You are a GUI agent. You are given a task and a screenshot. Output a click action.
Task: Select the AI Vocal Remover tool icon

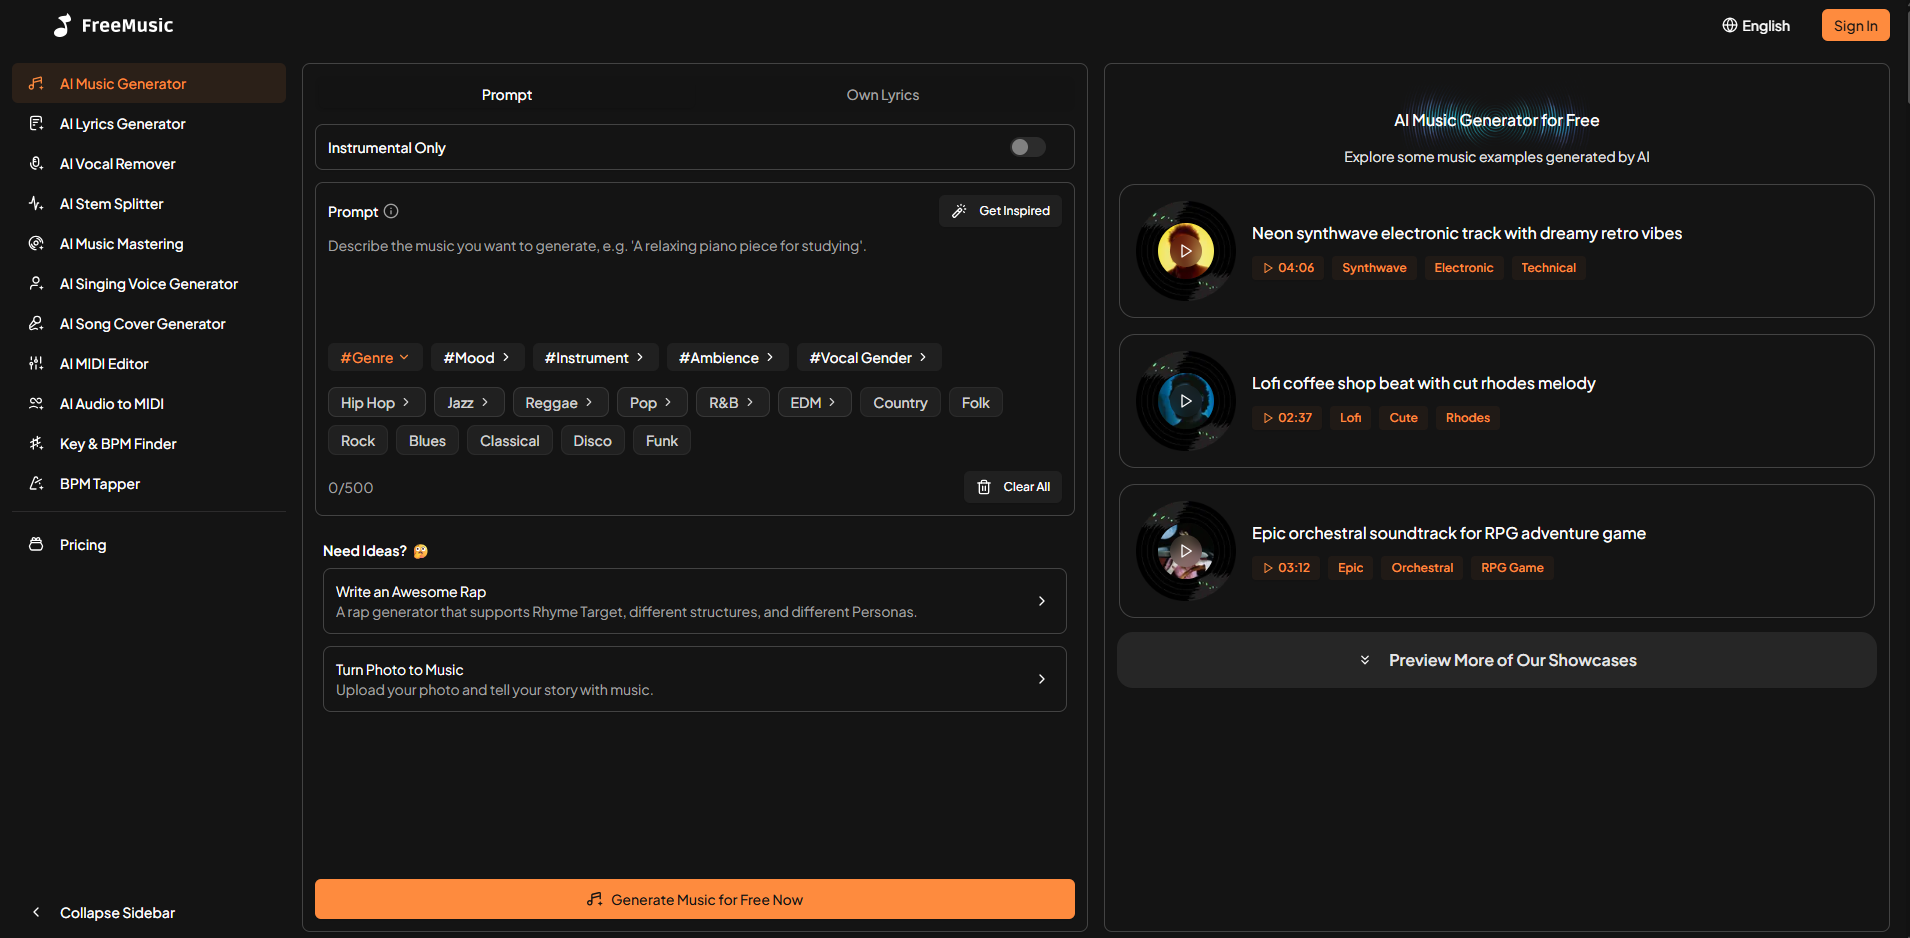click(x=36, y=163)
